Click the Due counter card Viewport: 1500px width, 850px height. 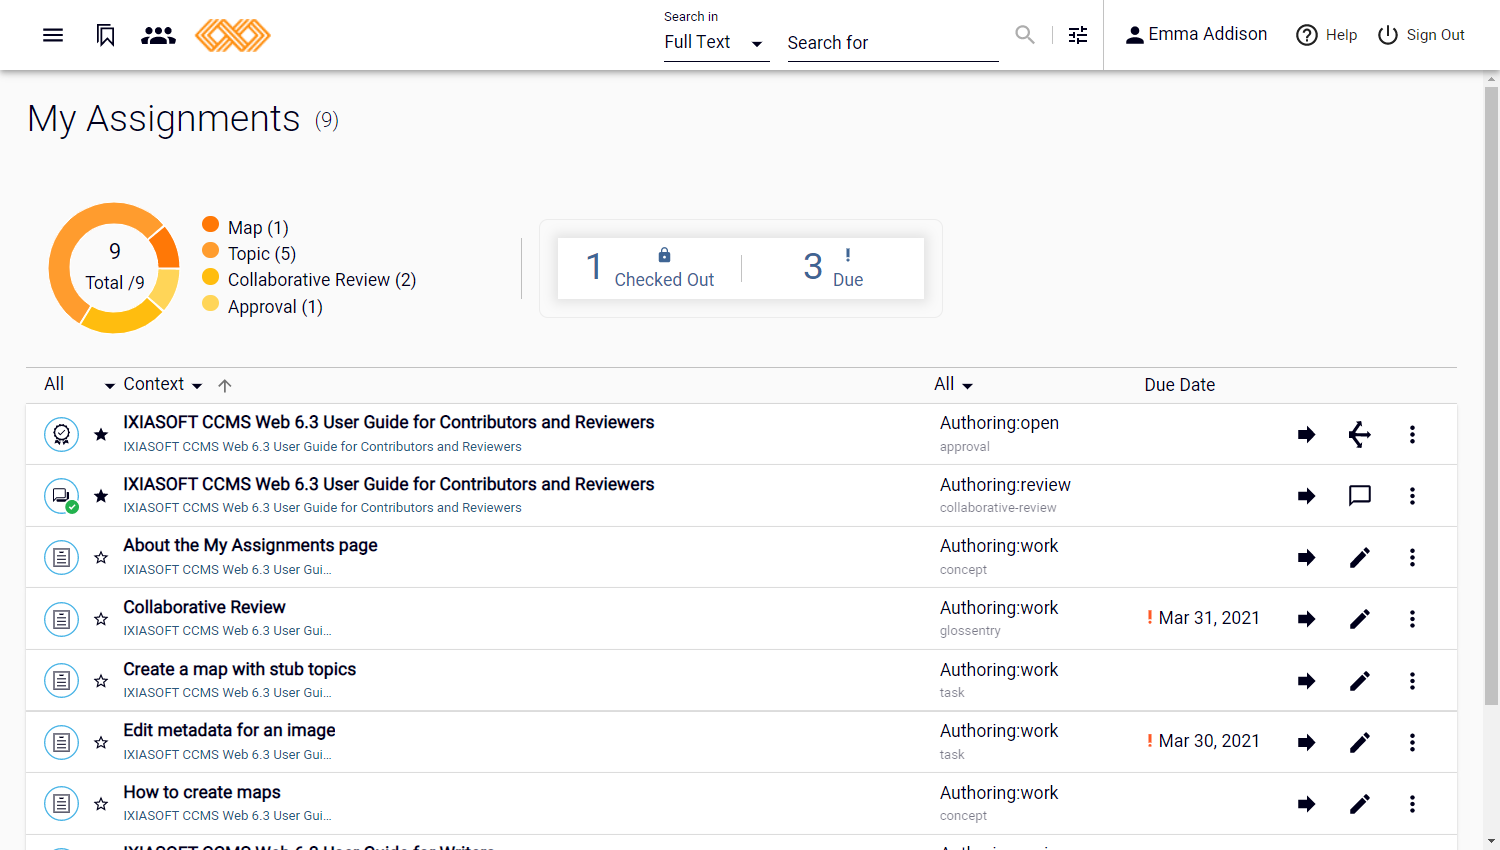coord(833,268)
